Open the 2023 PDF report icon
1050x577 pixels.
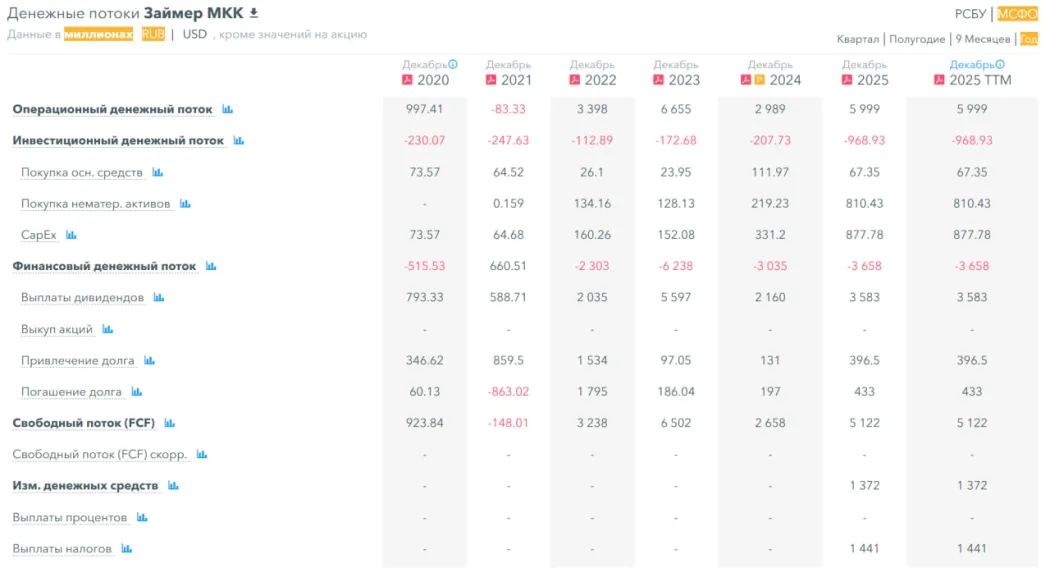659,80
